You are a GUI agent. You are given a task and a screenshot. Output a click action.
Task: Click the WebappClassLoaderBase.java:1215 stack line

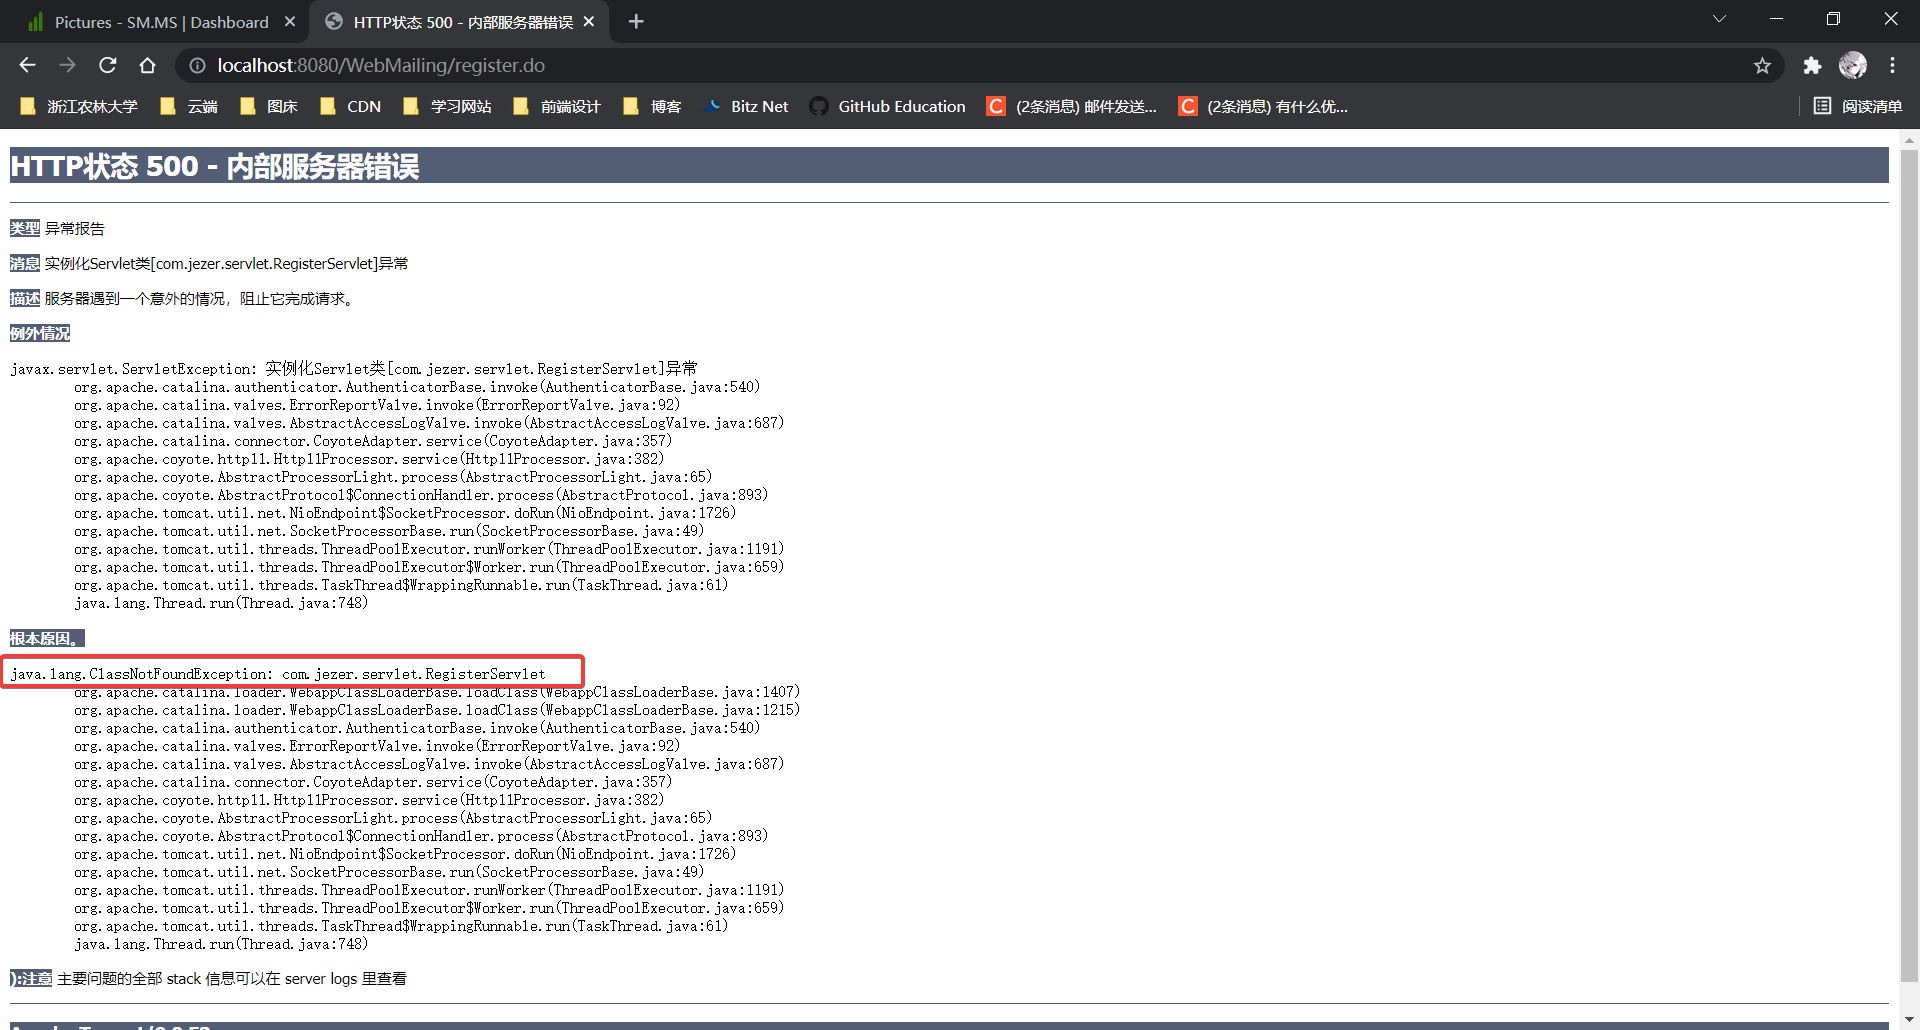(437, 710)
